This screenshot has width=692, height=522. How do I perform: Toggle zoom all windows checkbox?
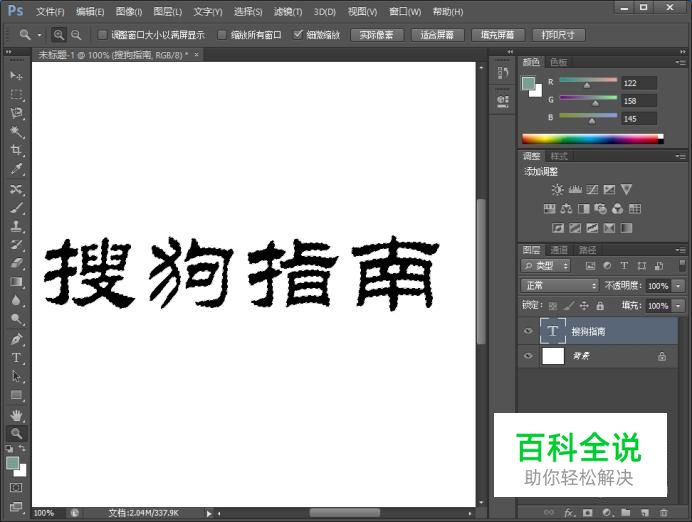(x=222, y=35)
